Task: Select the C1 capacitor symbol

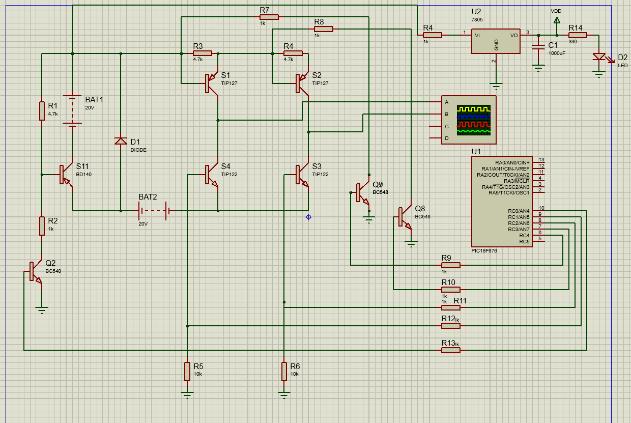Action: pyautogui.click(x=538, y=49)
